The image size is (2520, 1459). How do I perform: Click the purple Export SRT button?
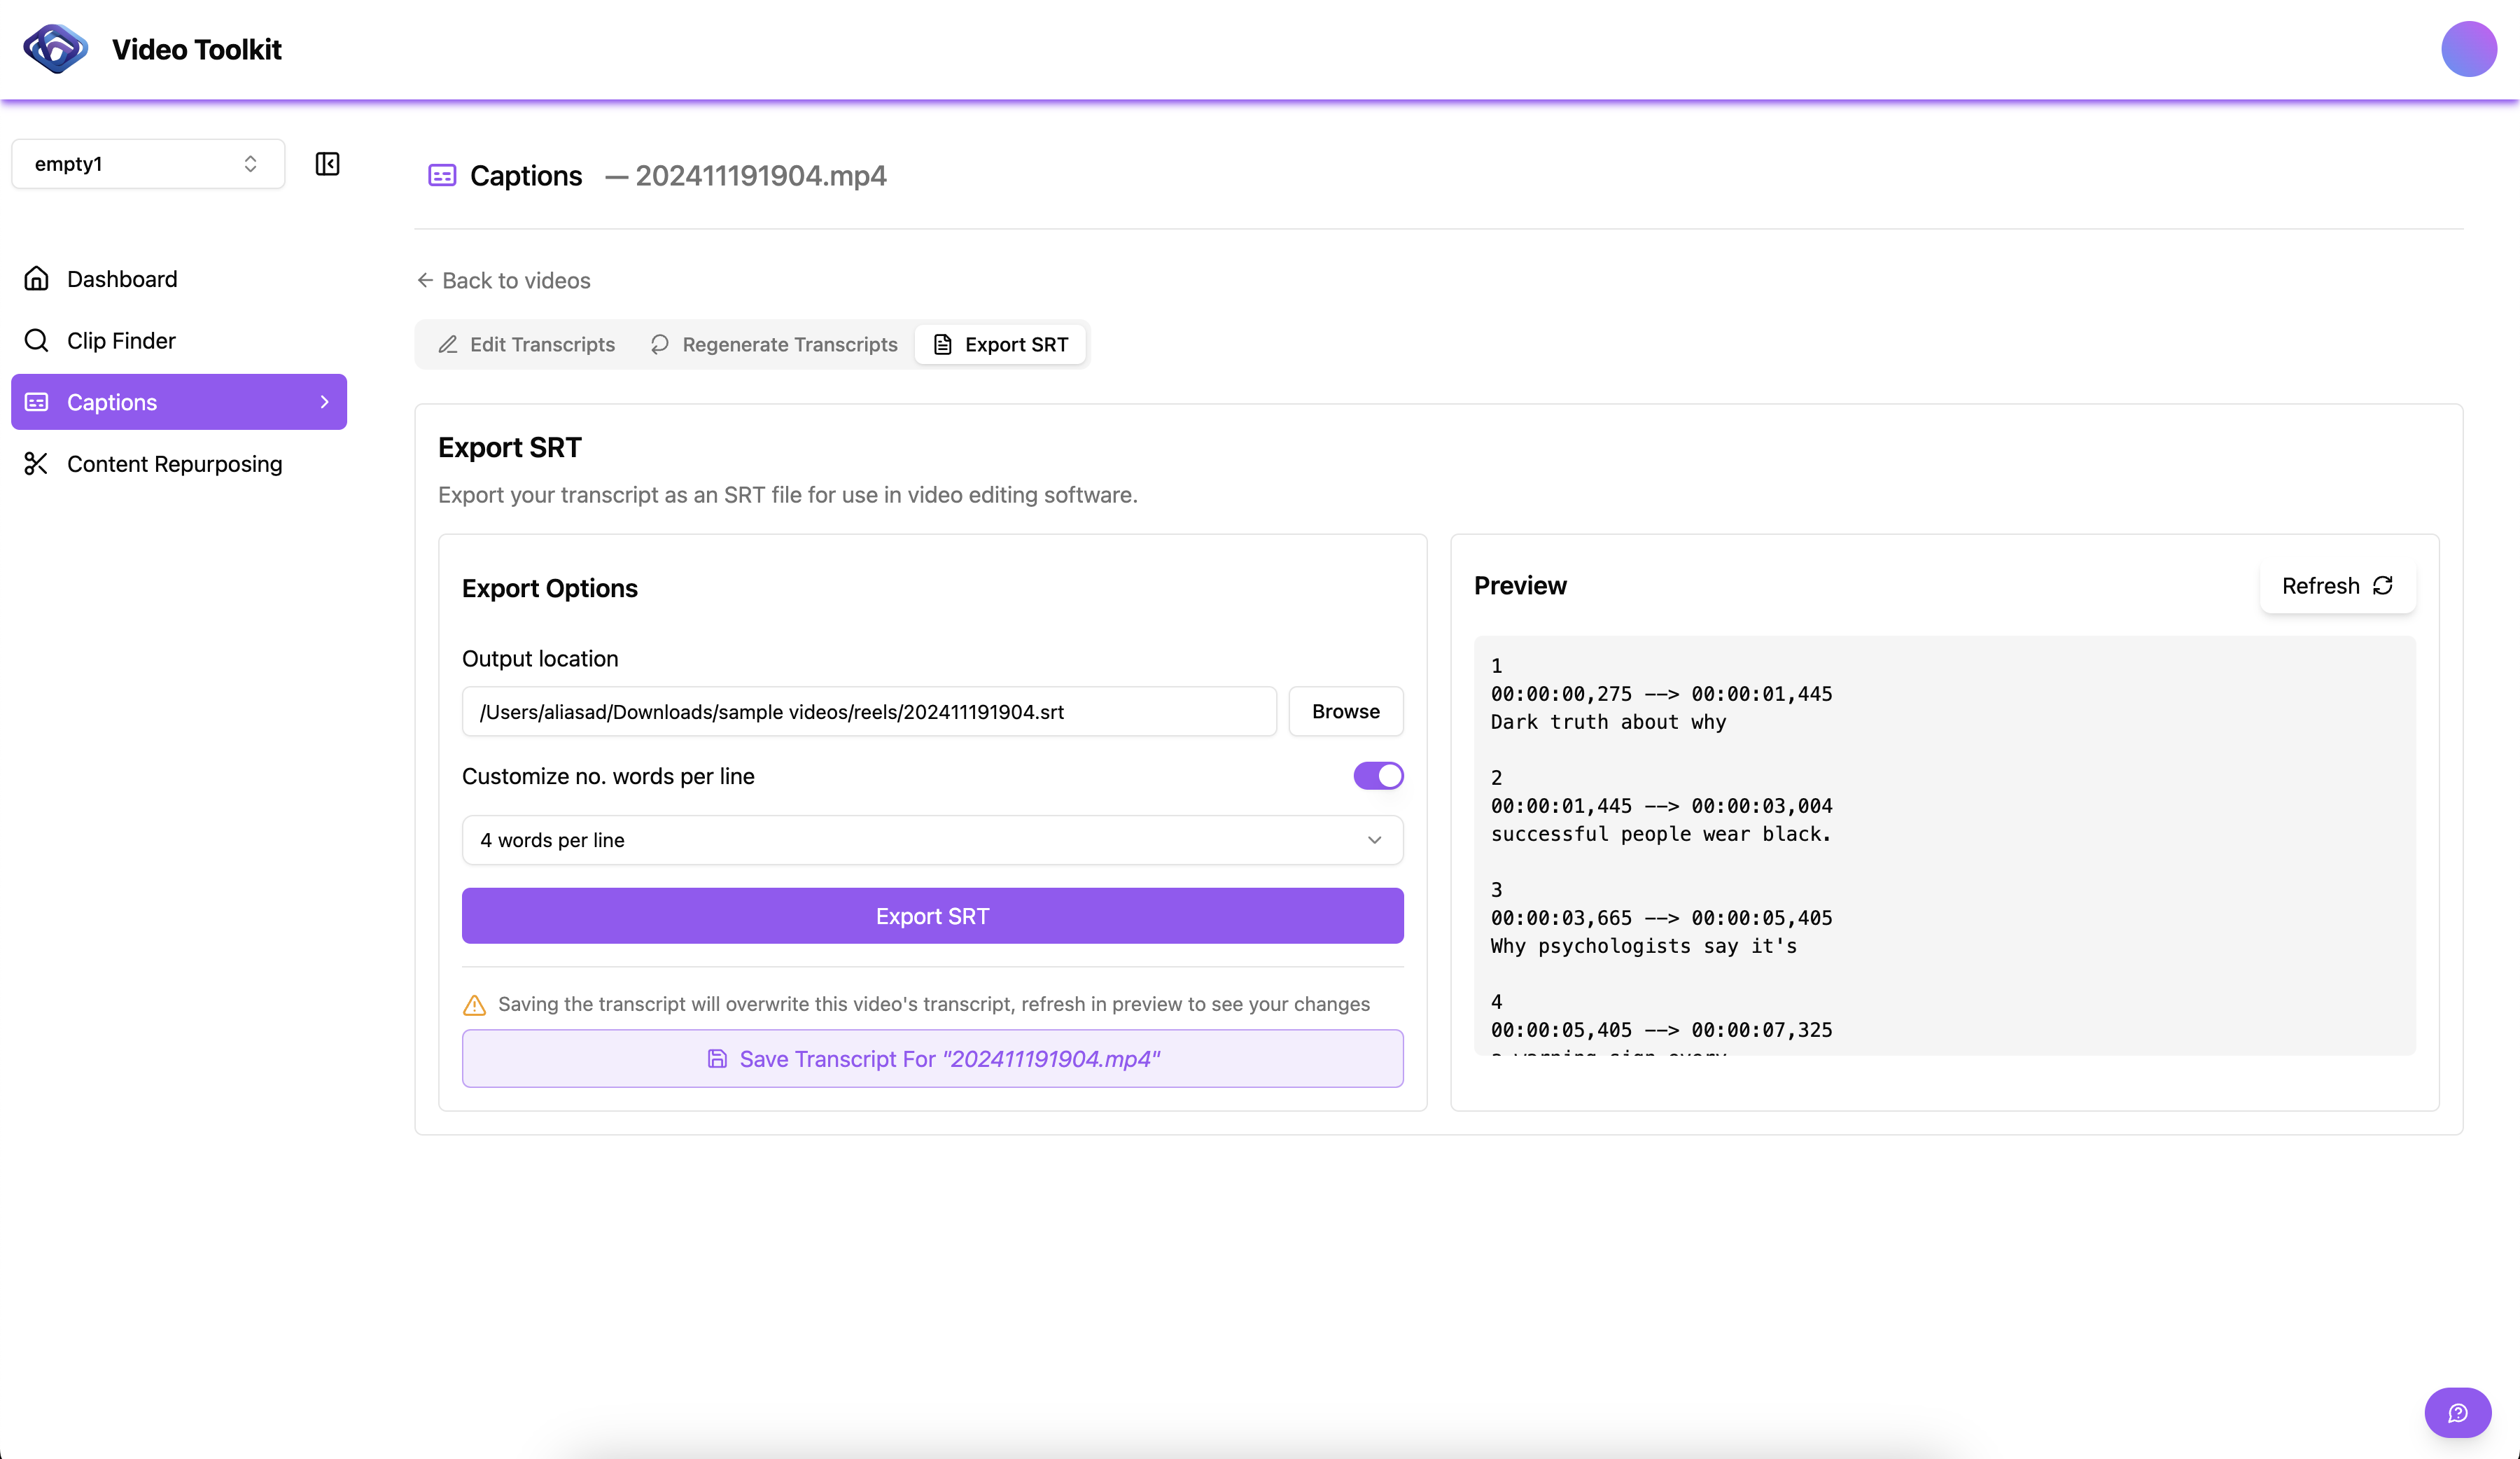tap(932, 916)
